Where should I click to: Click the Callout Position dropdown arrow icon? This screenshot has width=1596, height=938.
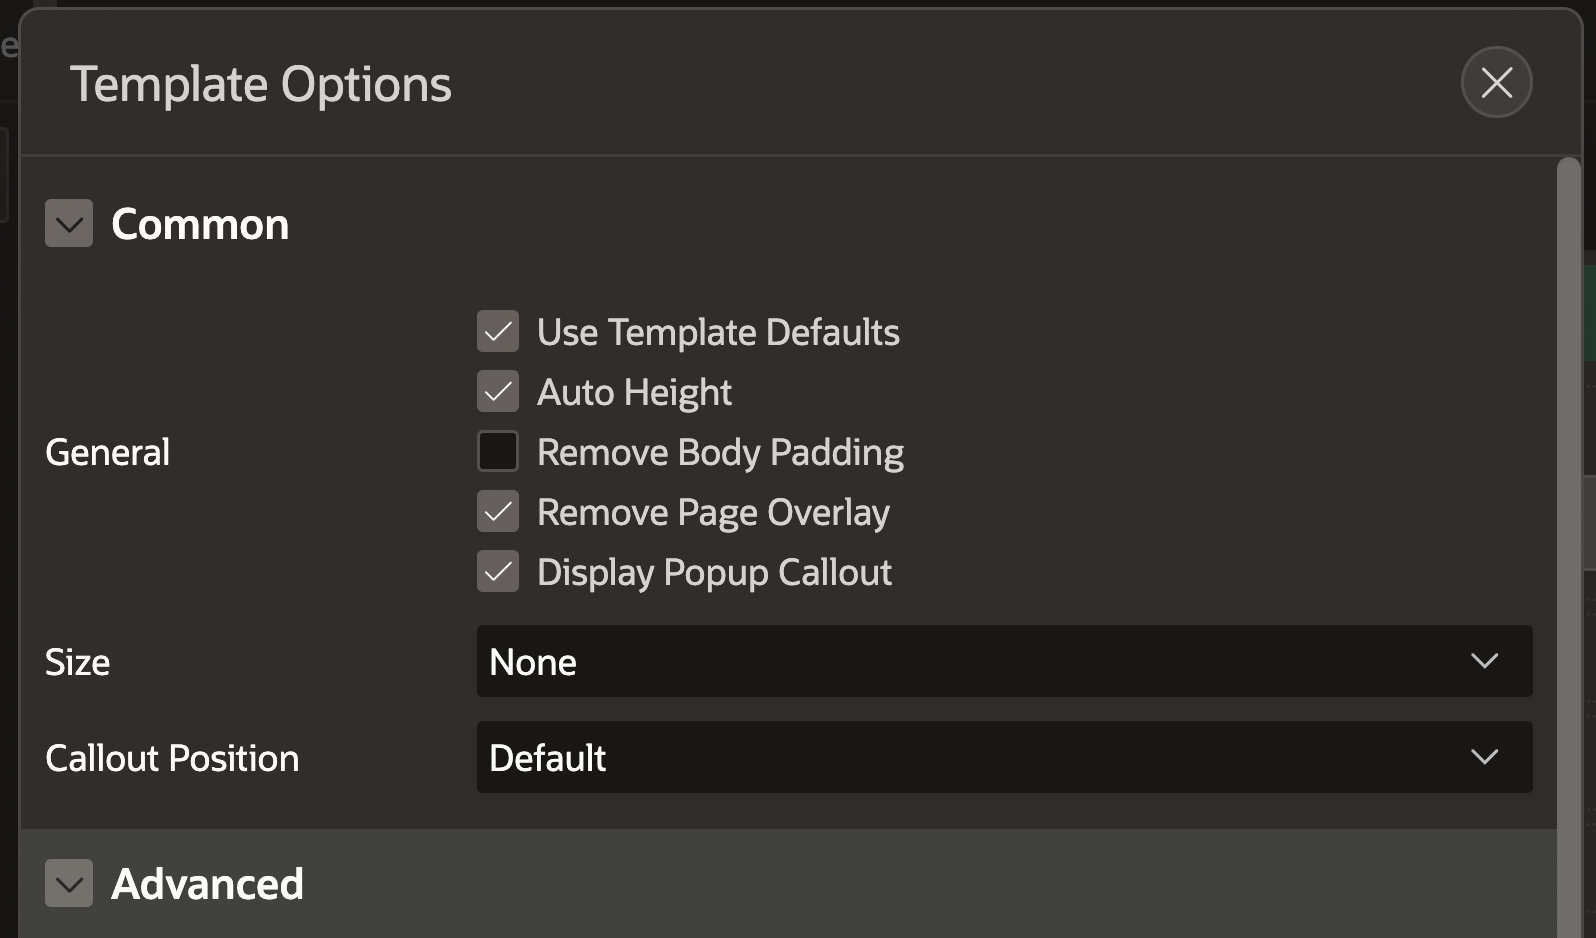point(1485,757)
